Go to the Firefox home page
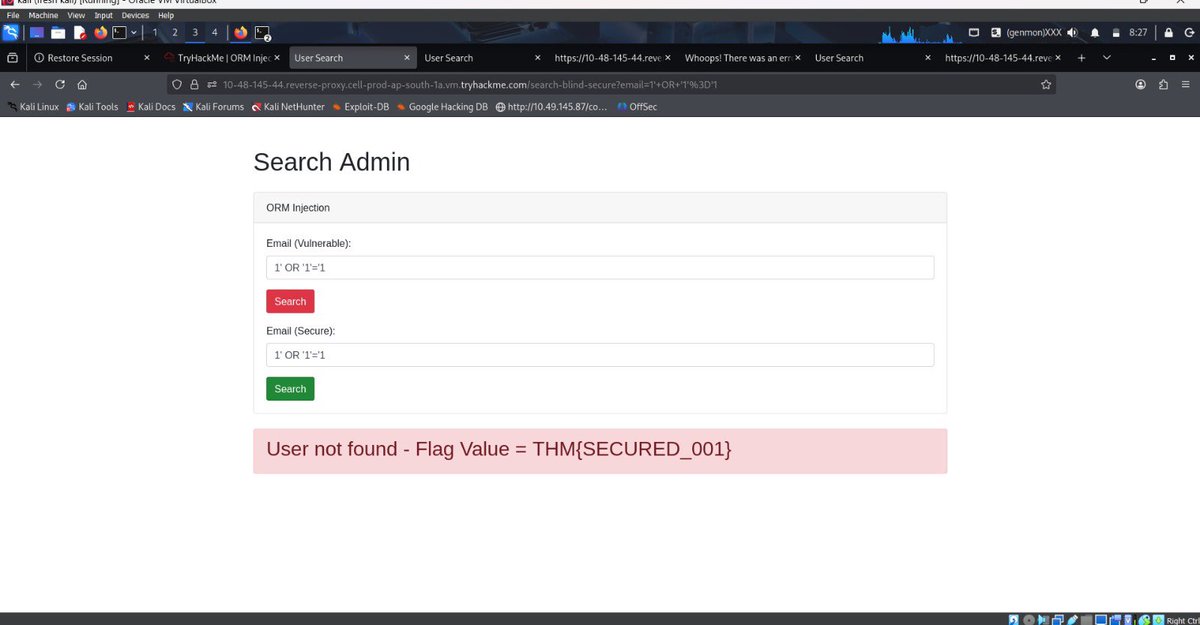This screenshot has height=625, width=1200. 82,85
